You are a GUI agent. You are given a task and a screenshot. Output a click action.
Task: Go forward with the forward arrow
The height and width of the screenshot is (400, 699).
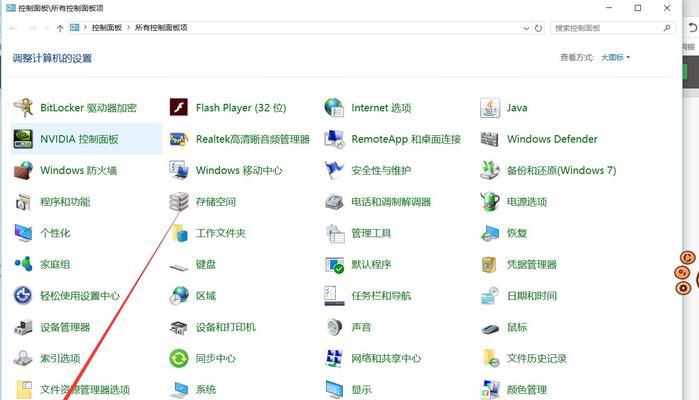click(32, 28)
